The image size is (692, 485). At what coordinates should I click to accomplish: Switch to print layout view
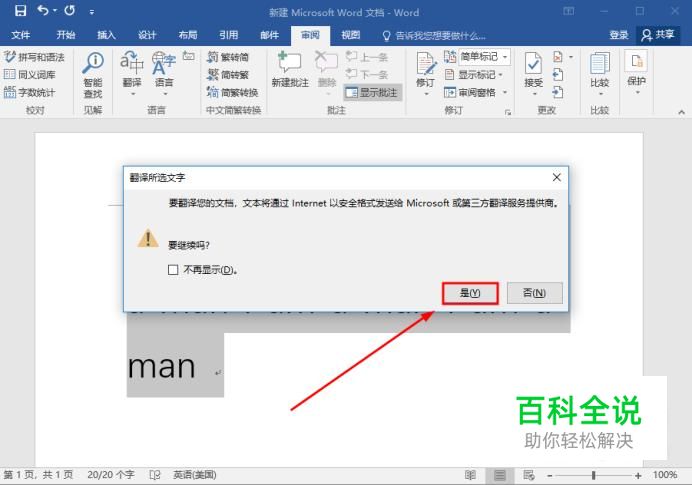500,475
